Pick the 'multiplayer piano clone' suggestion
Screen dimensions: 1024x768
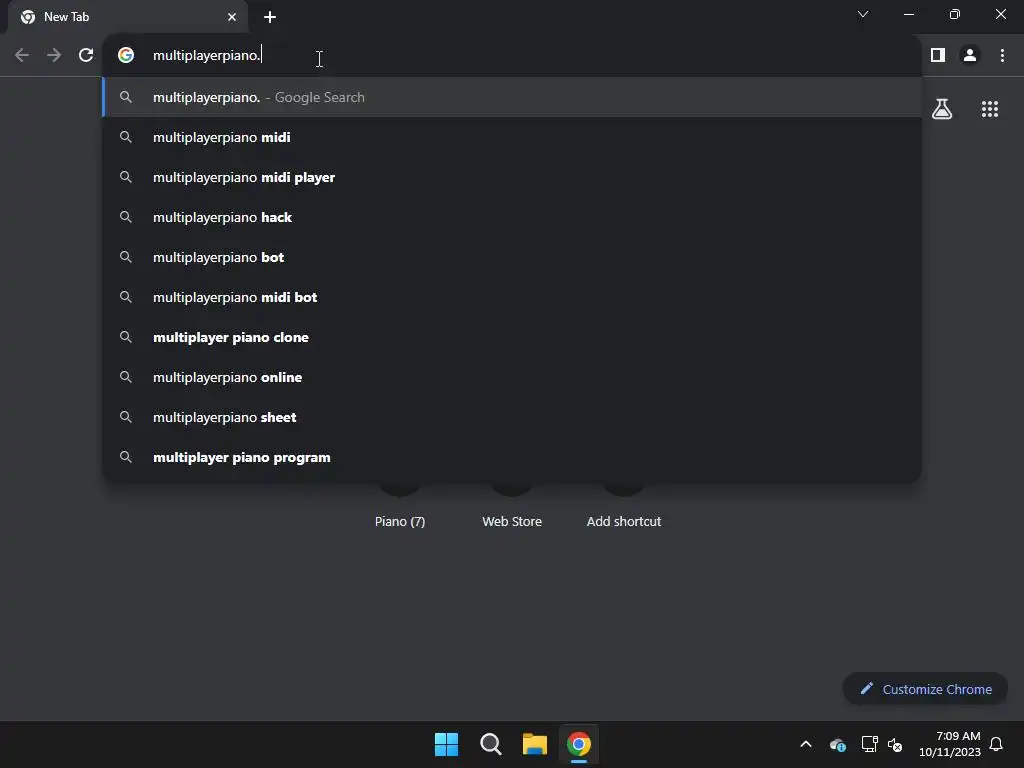[x=513, y=337]
